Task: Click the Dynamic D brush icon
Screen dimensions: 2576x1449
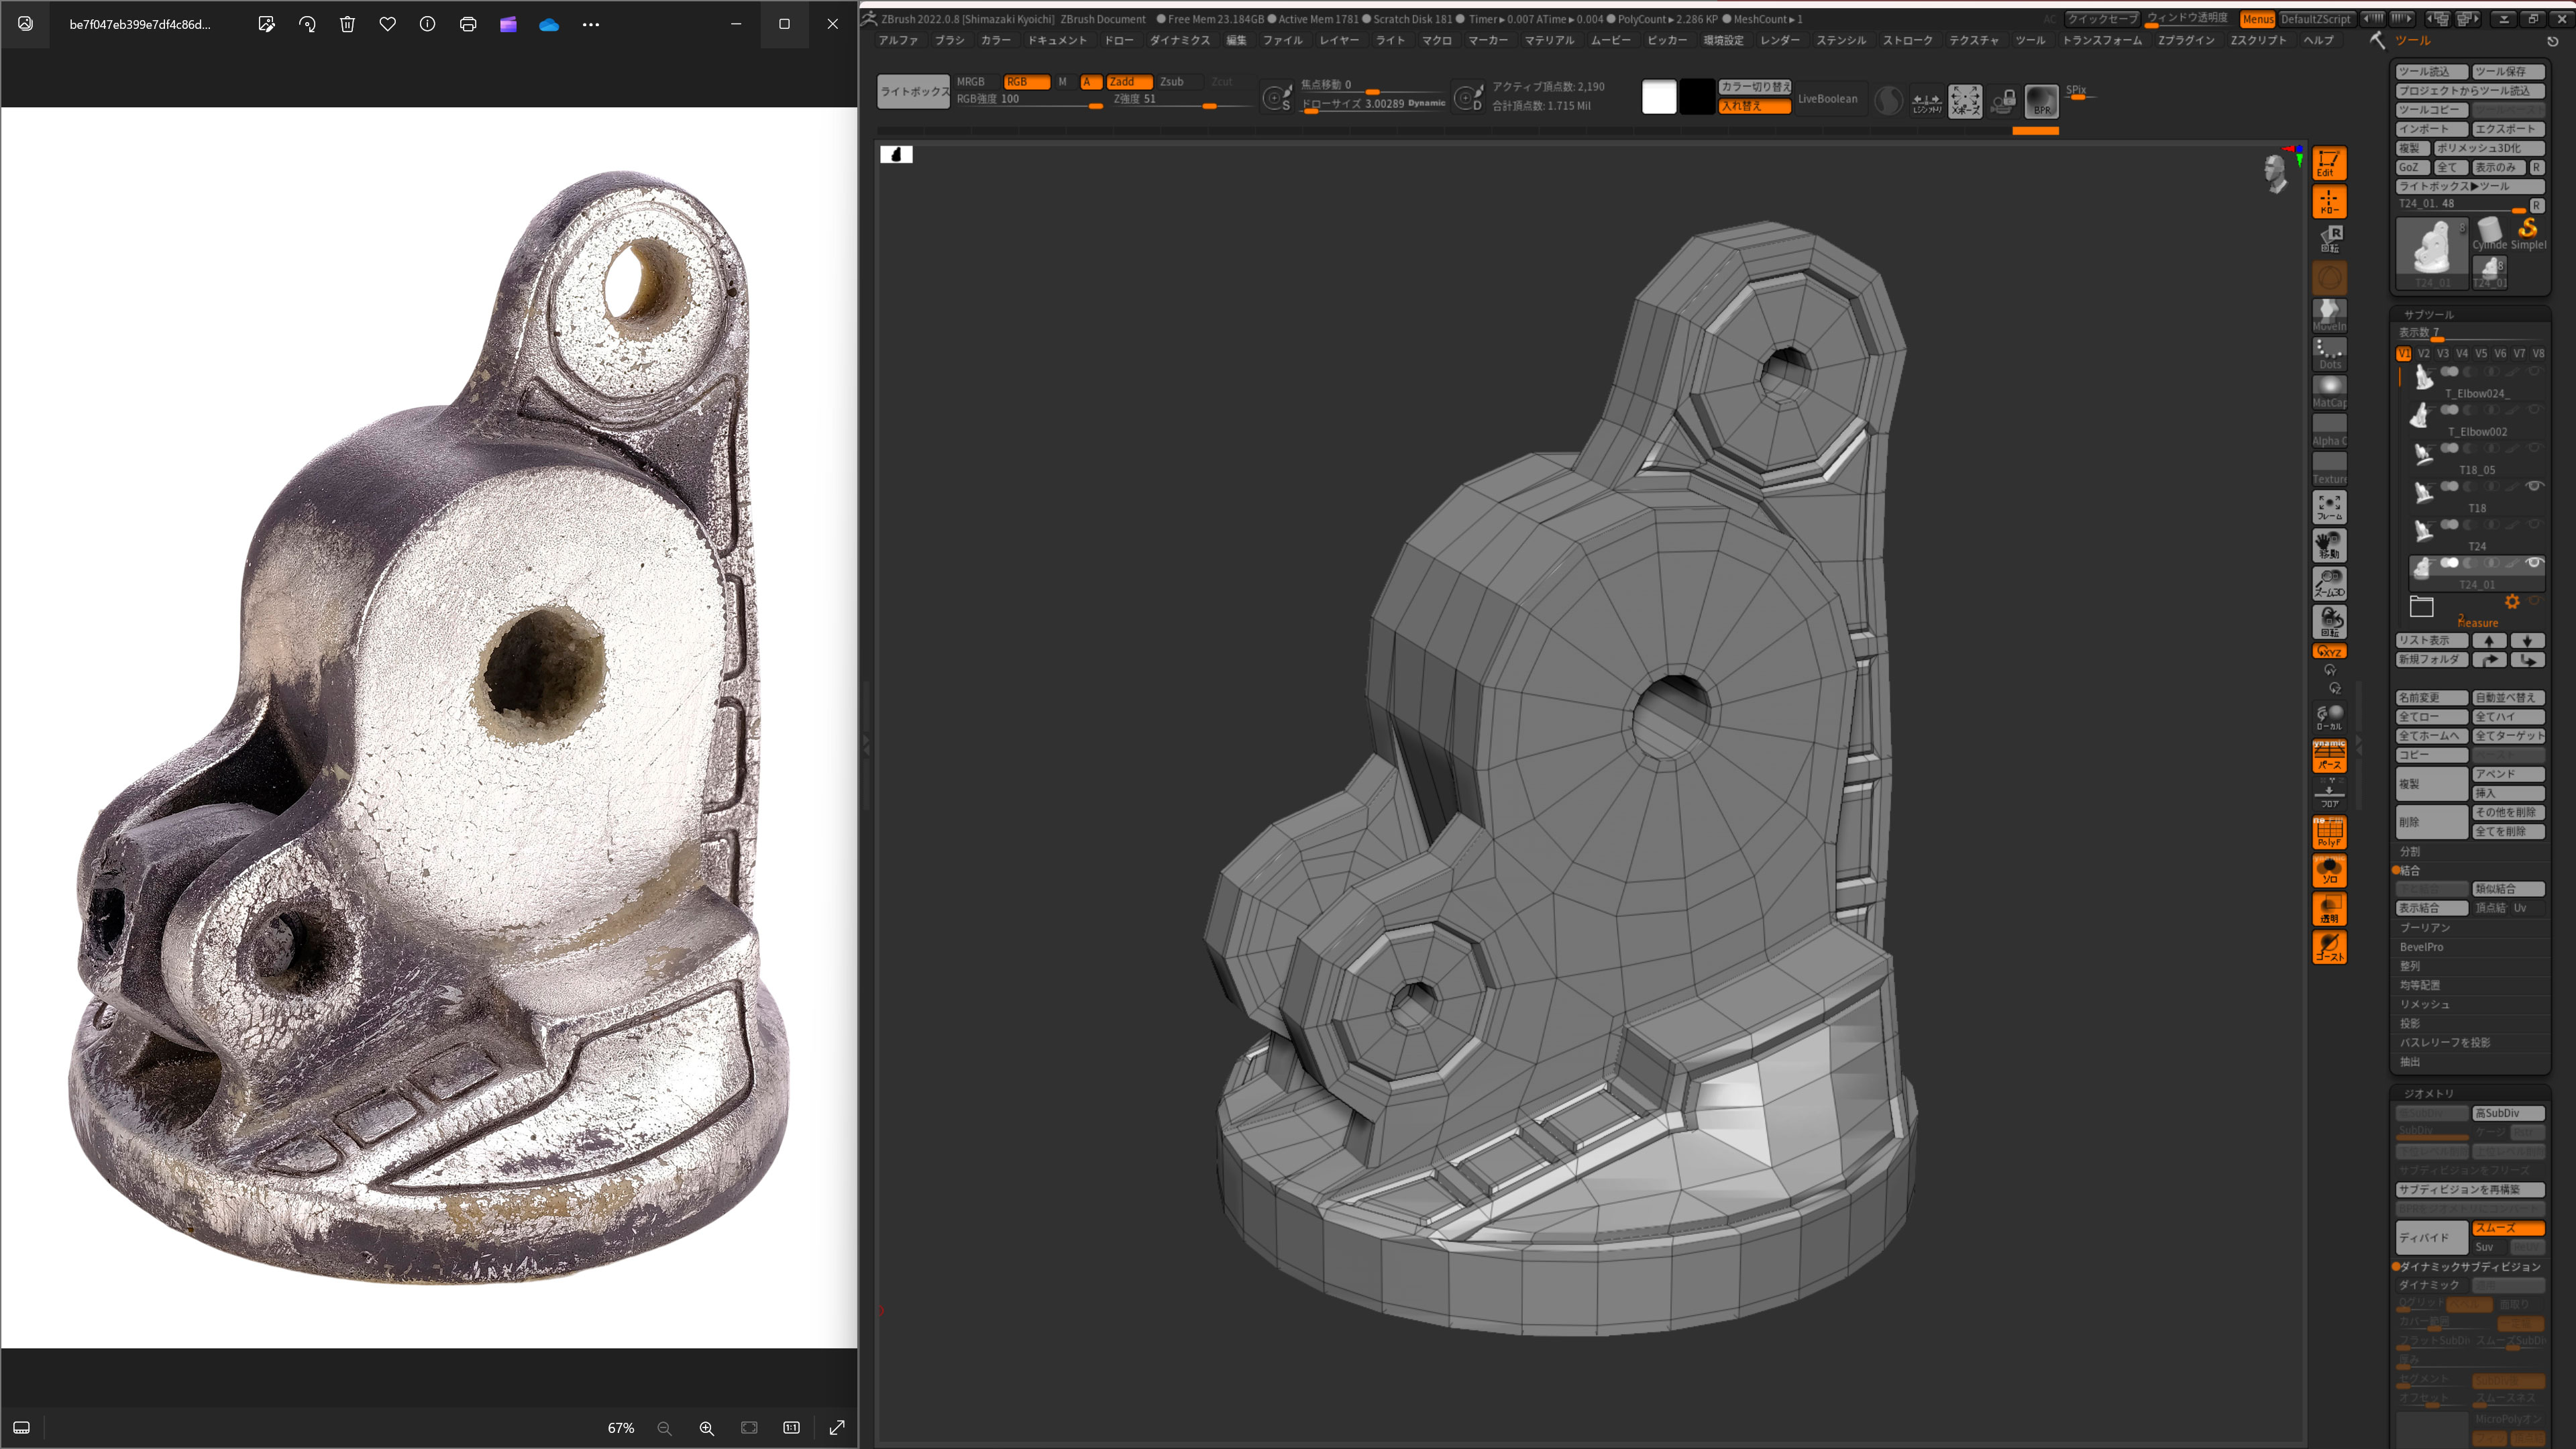Action: [x=1468, y=98]
